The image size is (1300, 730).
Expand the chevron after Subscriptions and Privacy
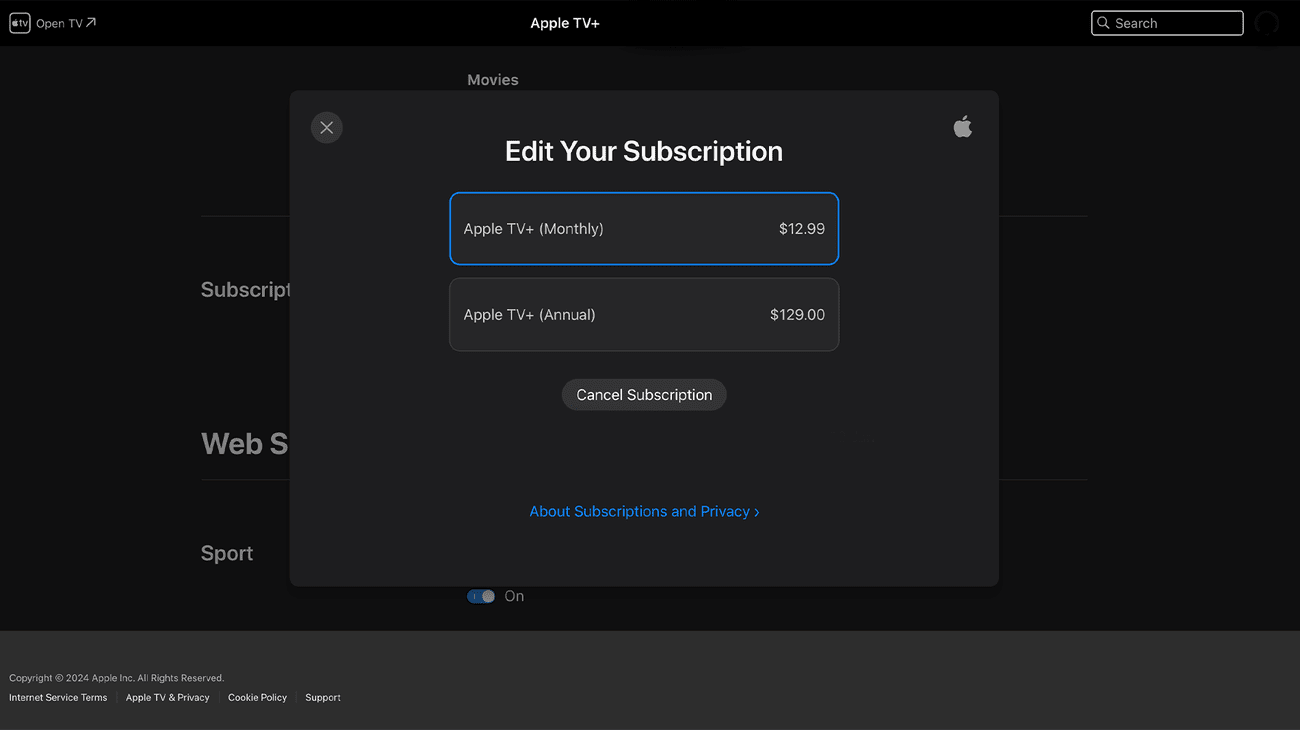click(755, 511)
